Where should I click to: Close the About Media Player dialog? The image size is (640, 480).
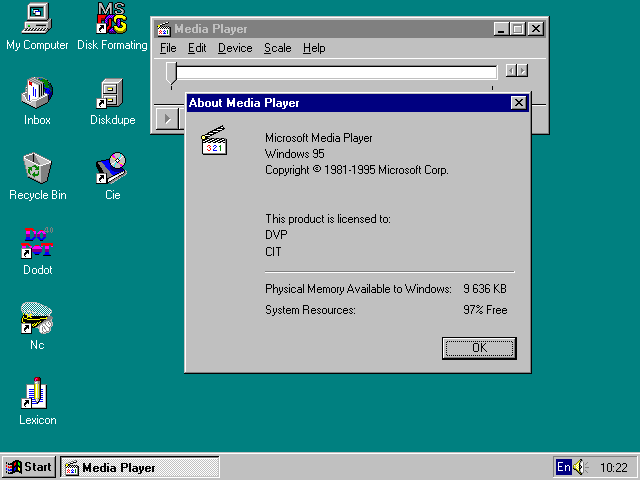point(518,103)
